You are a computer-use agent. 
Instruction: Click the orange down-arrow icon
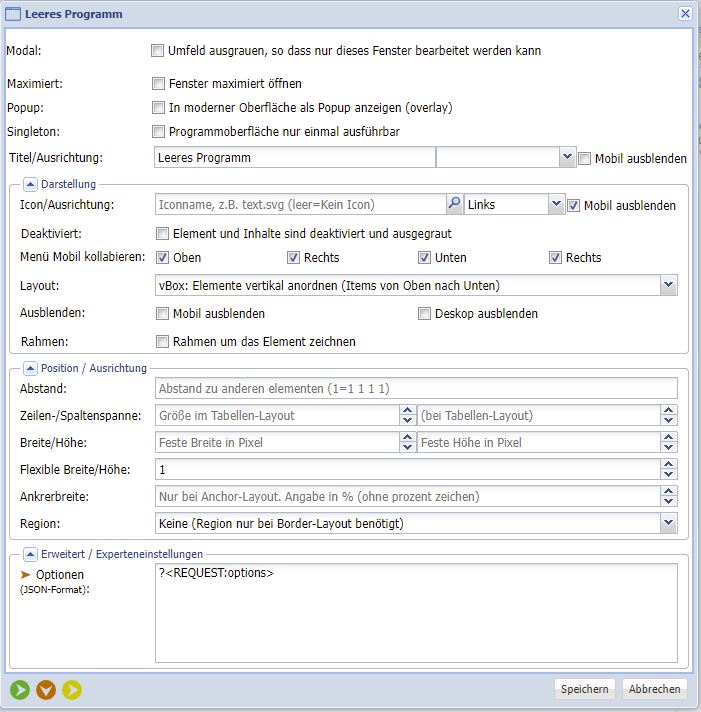click(46, 688)
